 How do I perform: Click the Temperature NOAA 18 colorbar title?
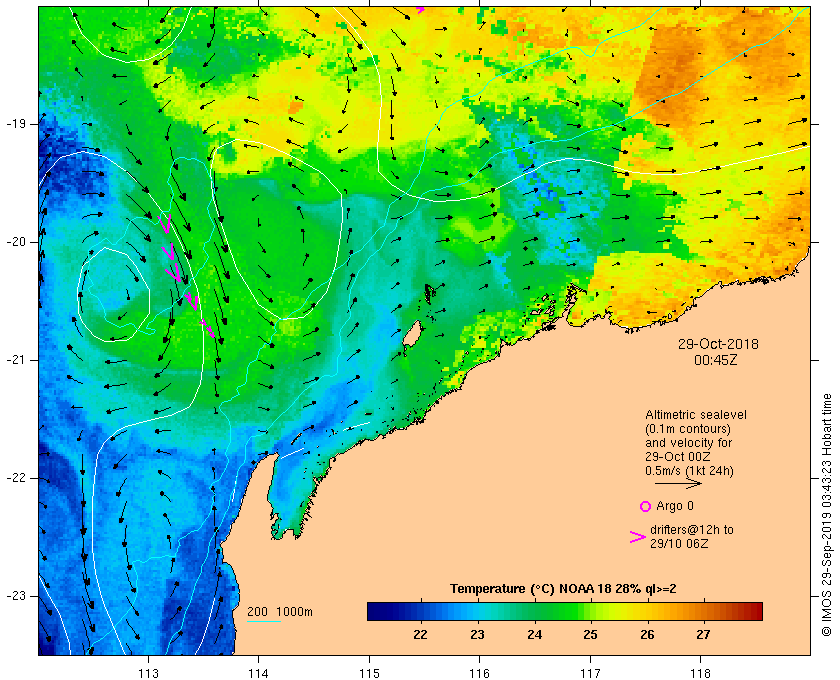tap(563, 589)
